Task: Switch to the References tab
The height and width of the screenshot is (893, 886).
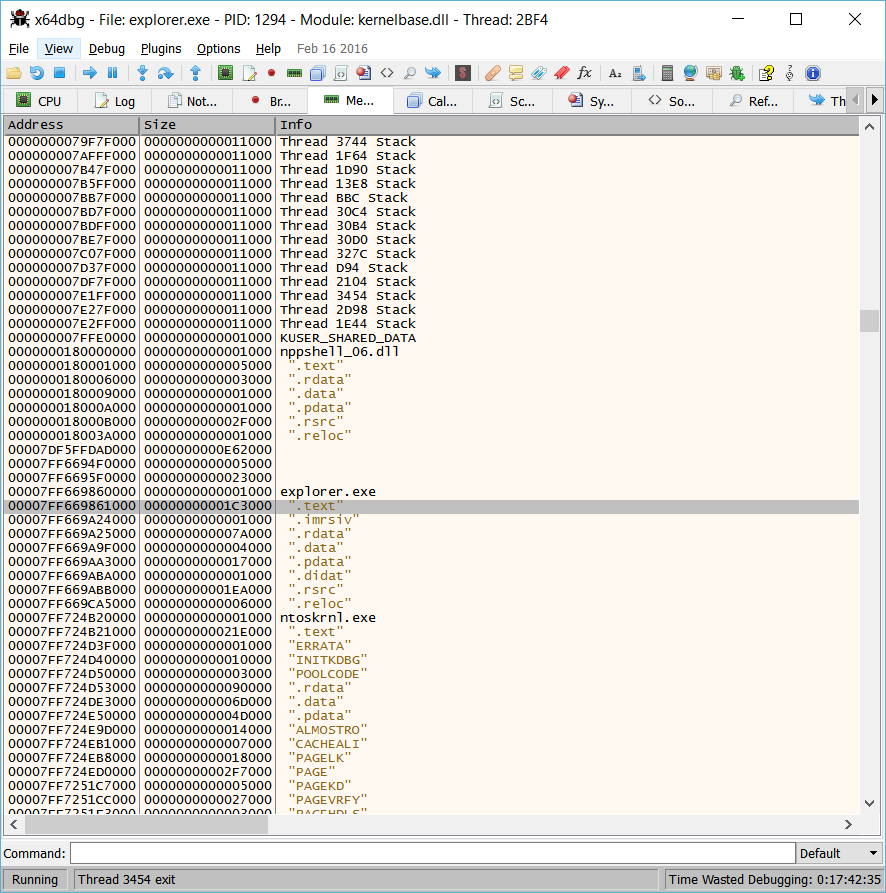Action: (x=753, y=101)
